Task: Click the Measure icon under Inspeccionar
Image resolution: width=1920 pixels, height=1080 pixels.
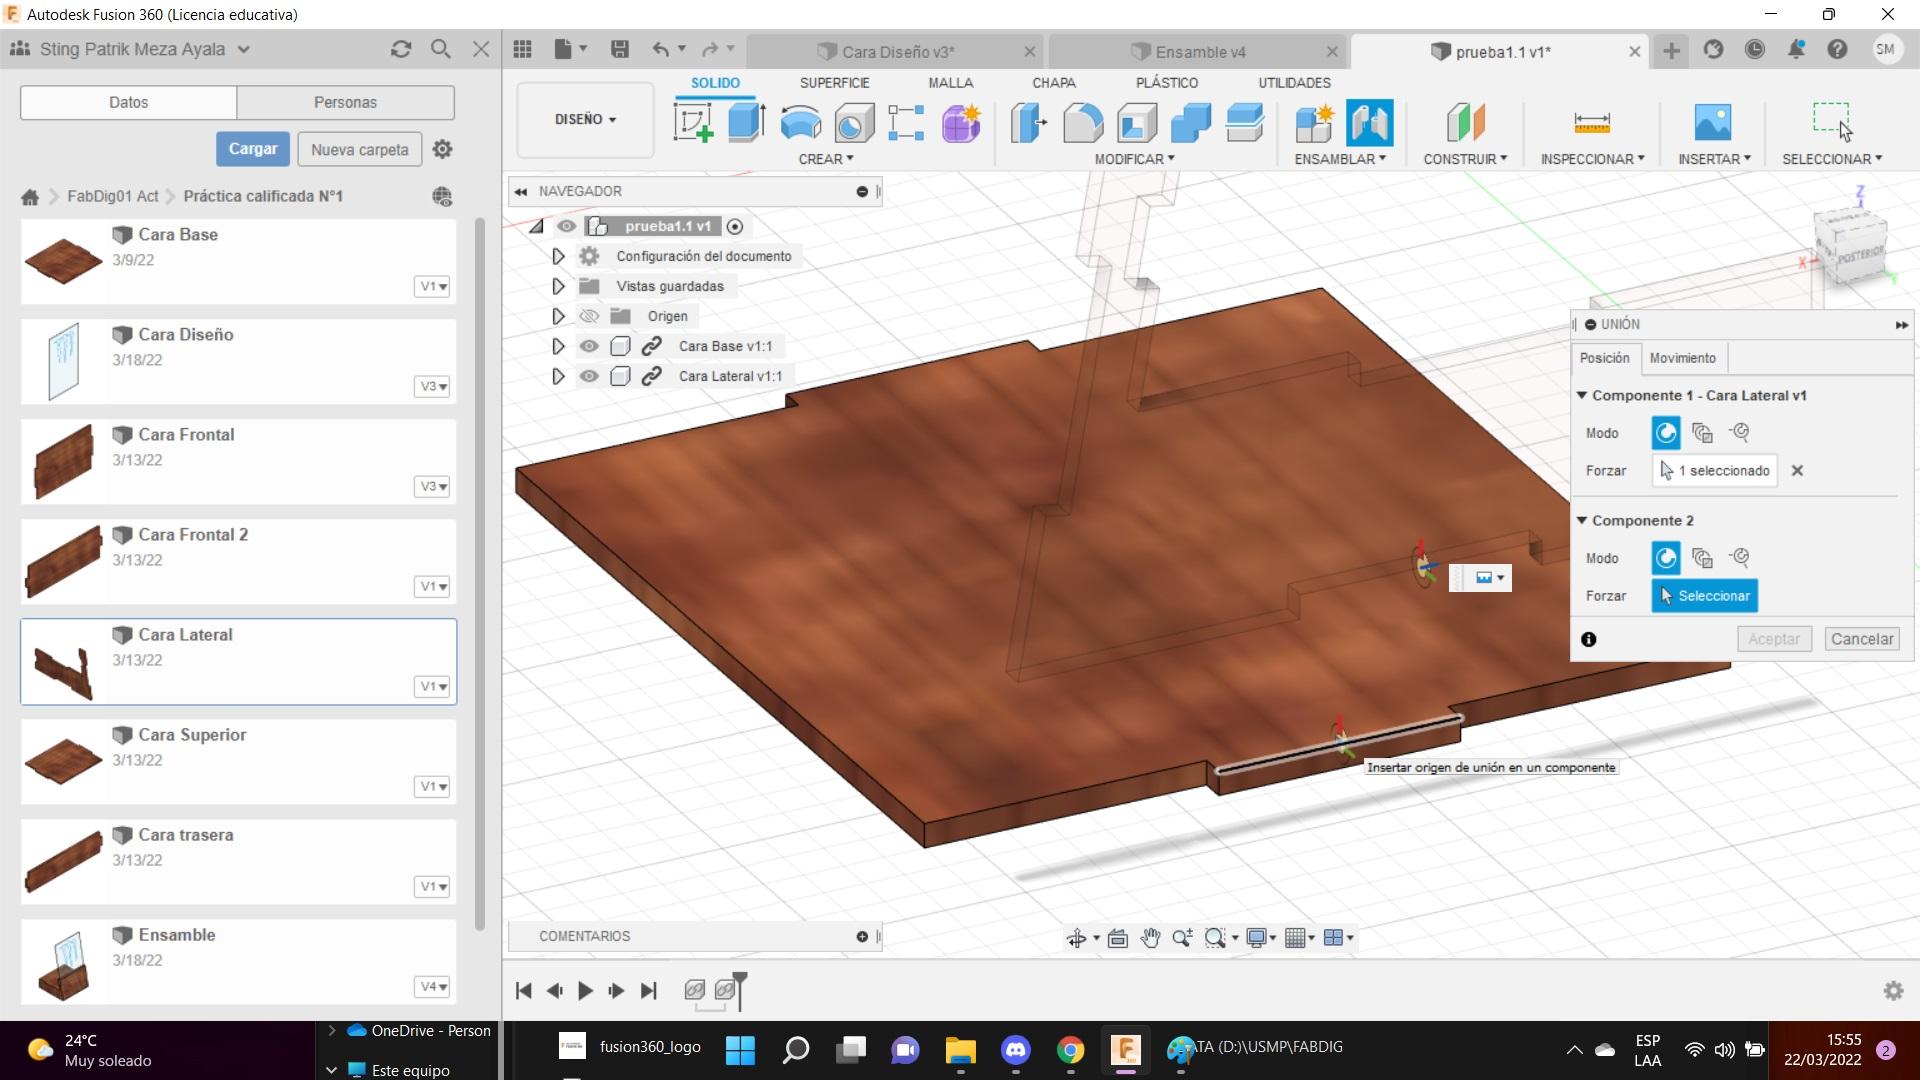Action: 1591,123
